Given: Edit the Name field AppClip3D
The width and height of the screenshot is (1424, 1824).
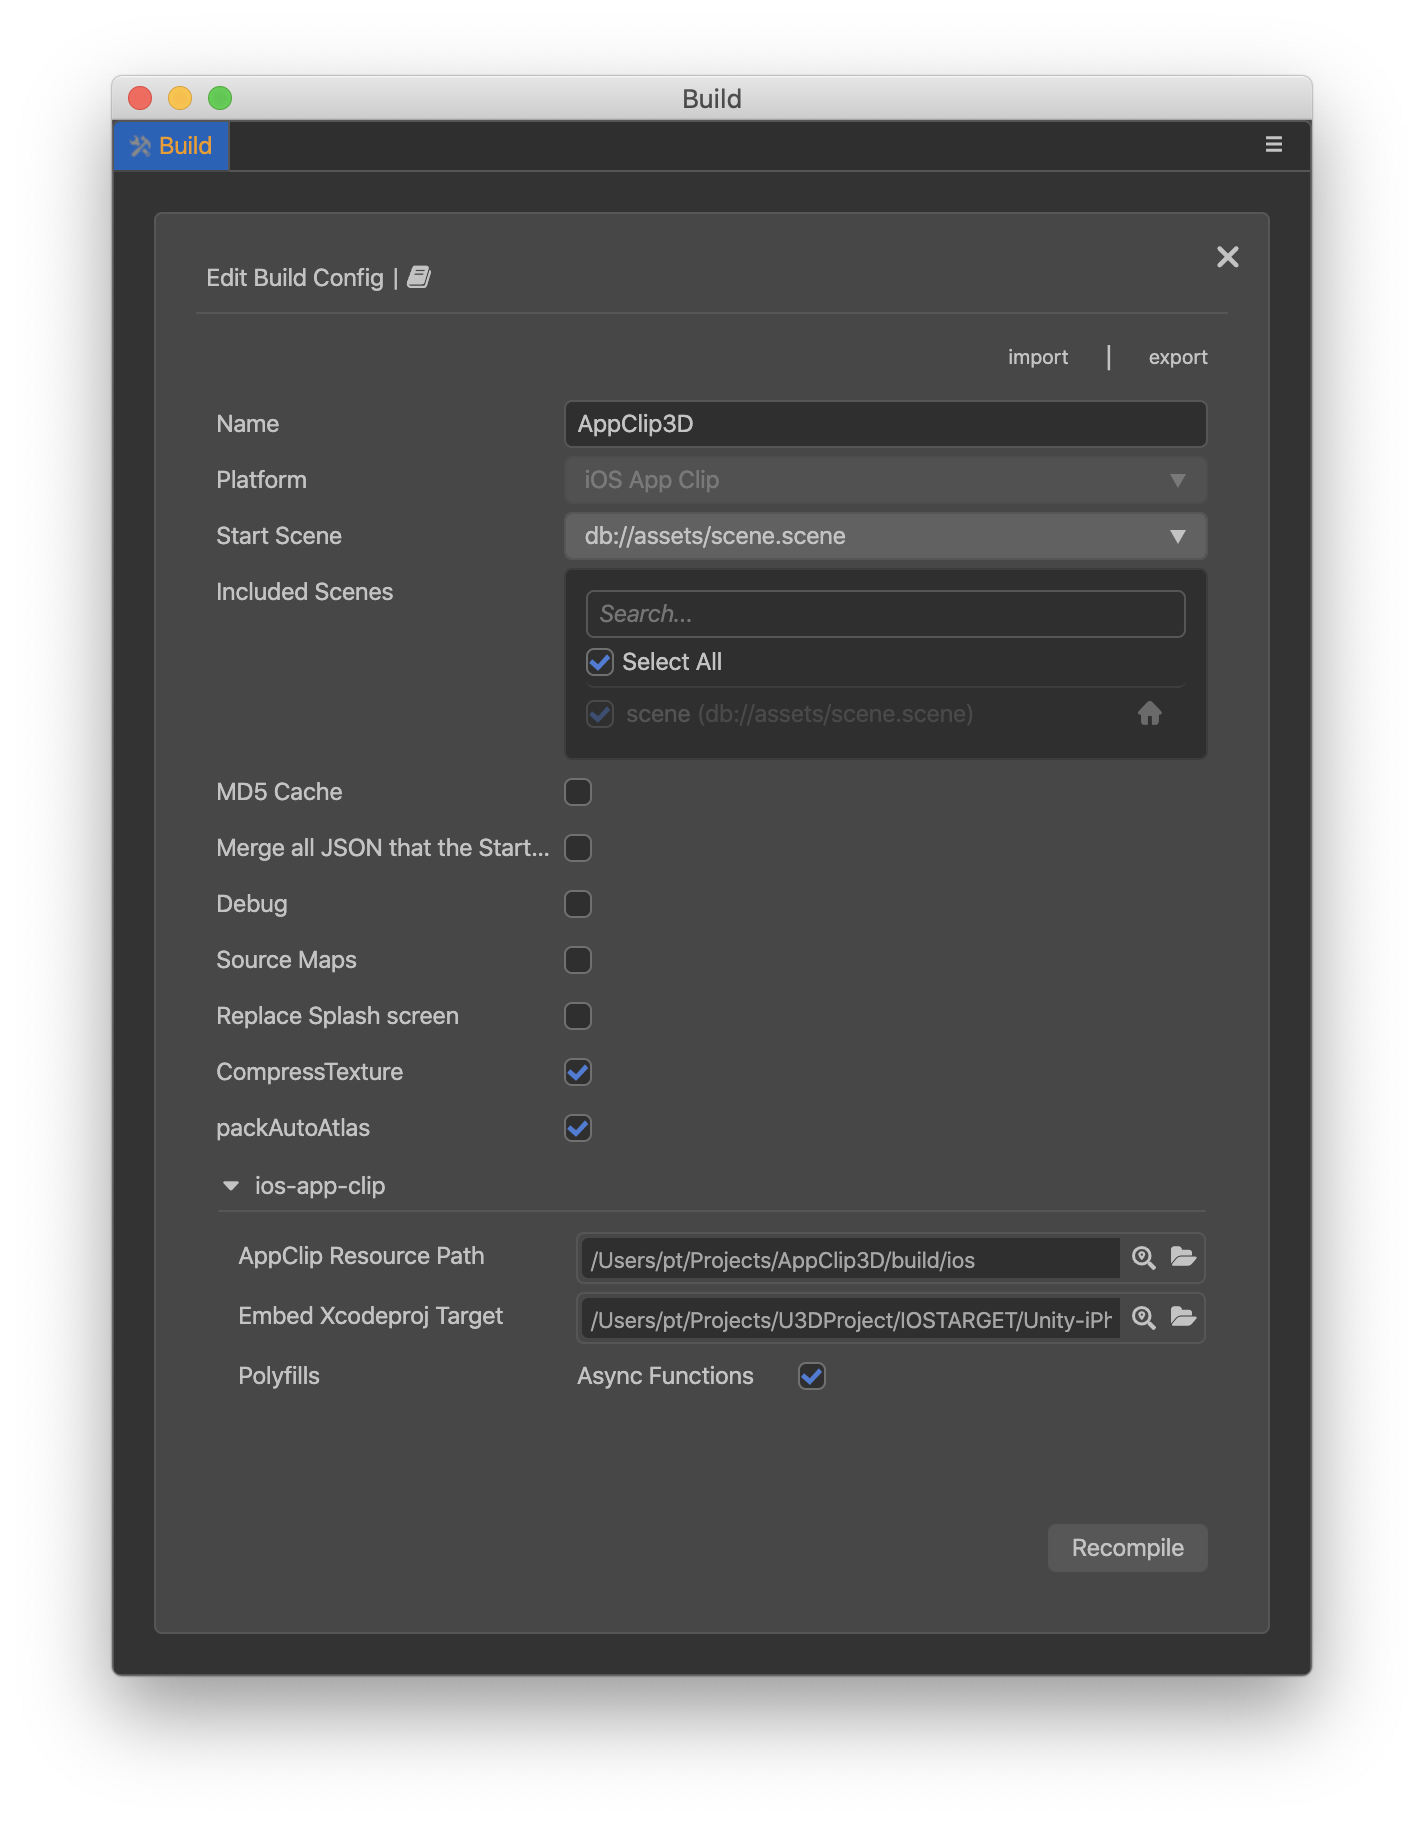Looking at the screenshot, I should (885, 424).
